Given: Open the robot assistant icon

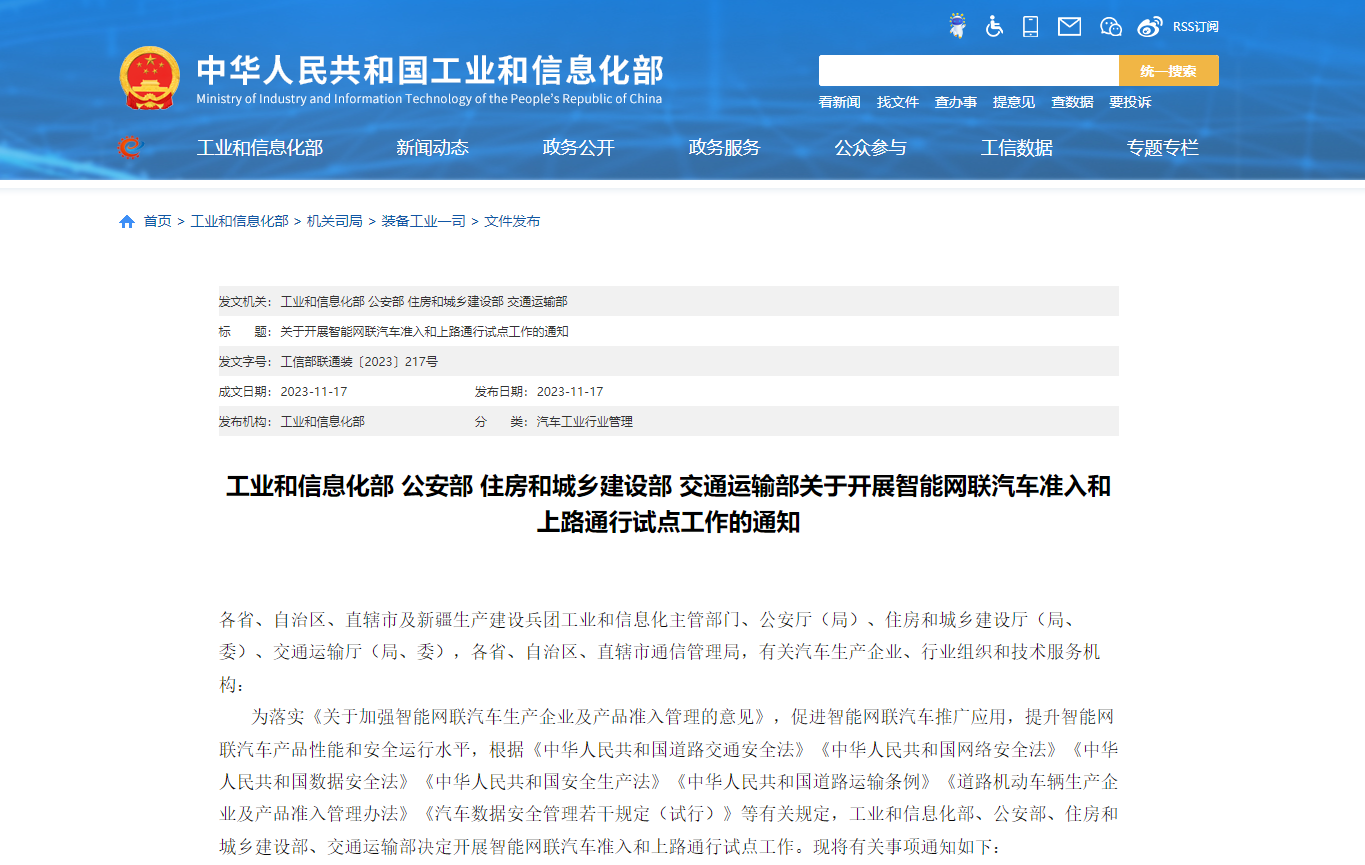Looking at the screenshot, I should [958, 26].
